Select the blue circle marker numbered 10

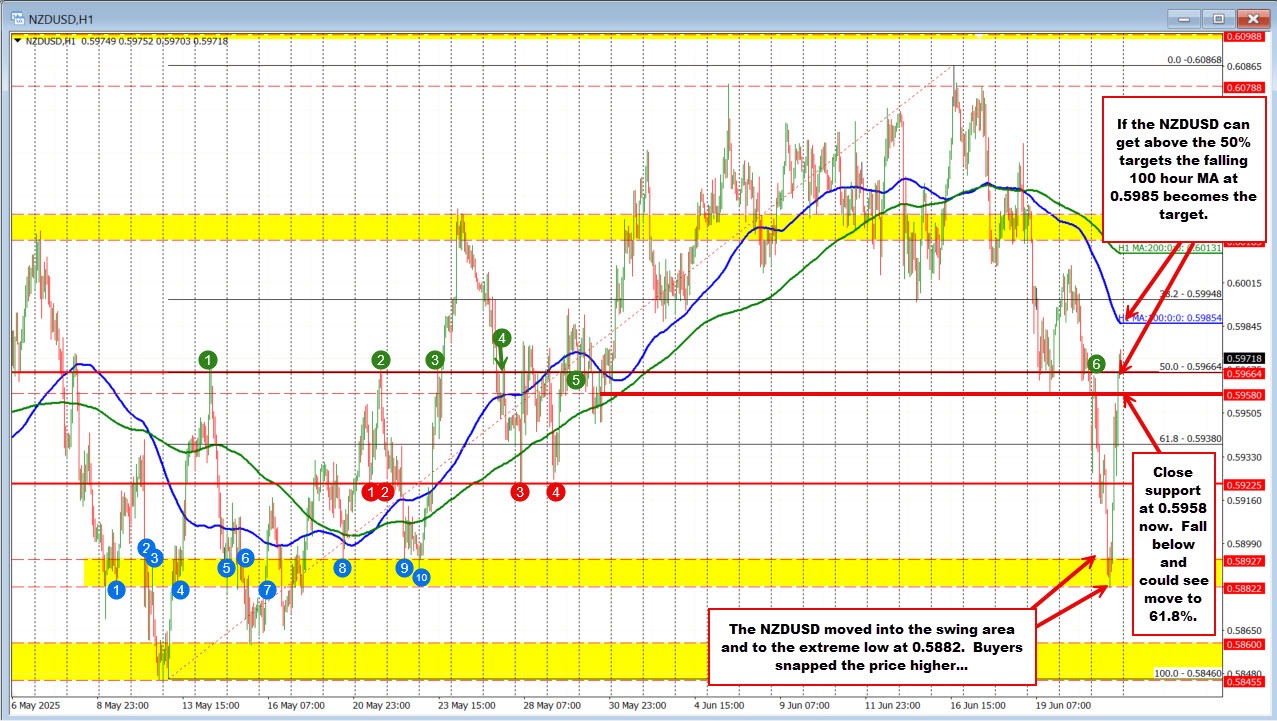click(420, 575)
